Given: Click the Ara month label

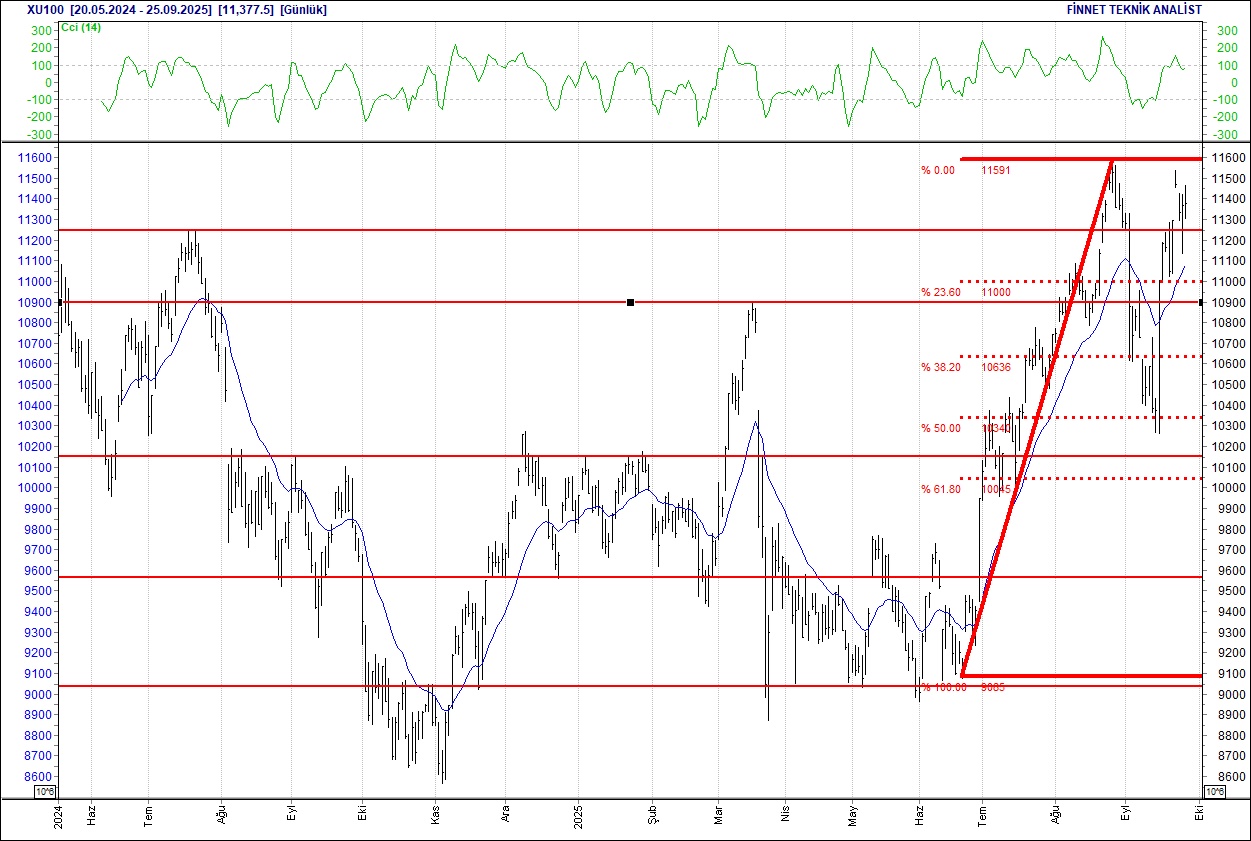Looking at the screenshot, I should pyautogui.click(x=506, y=816).
